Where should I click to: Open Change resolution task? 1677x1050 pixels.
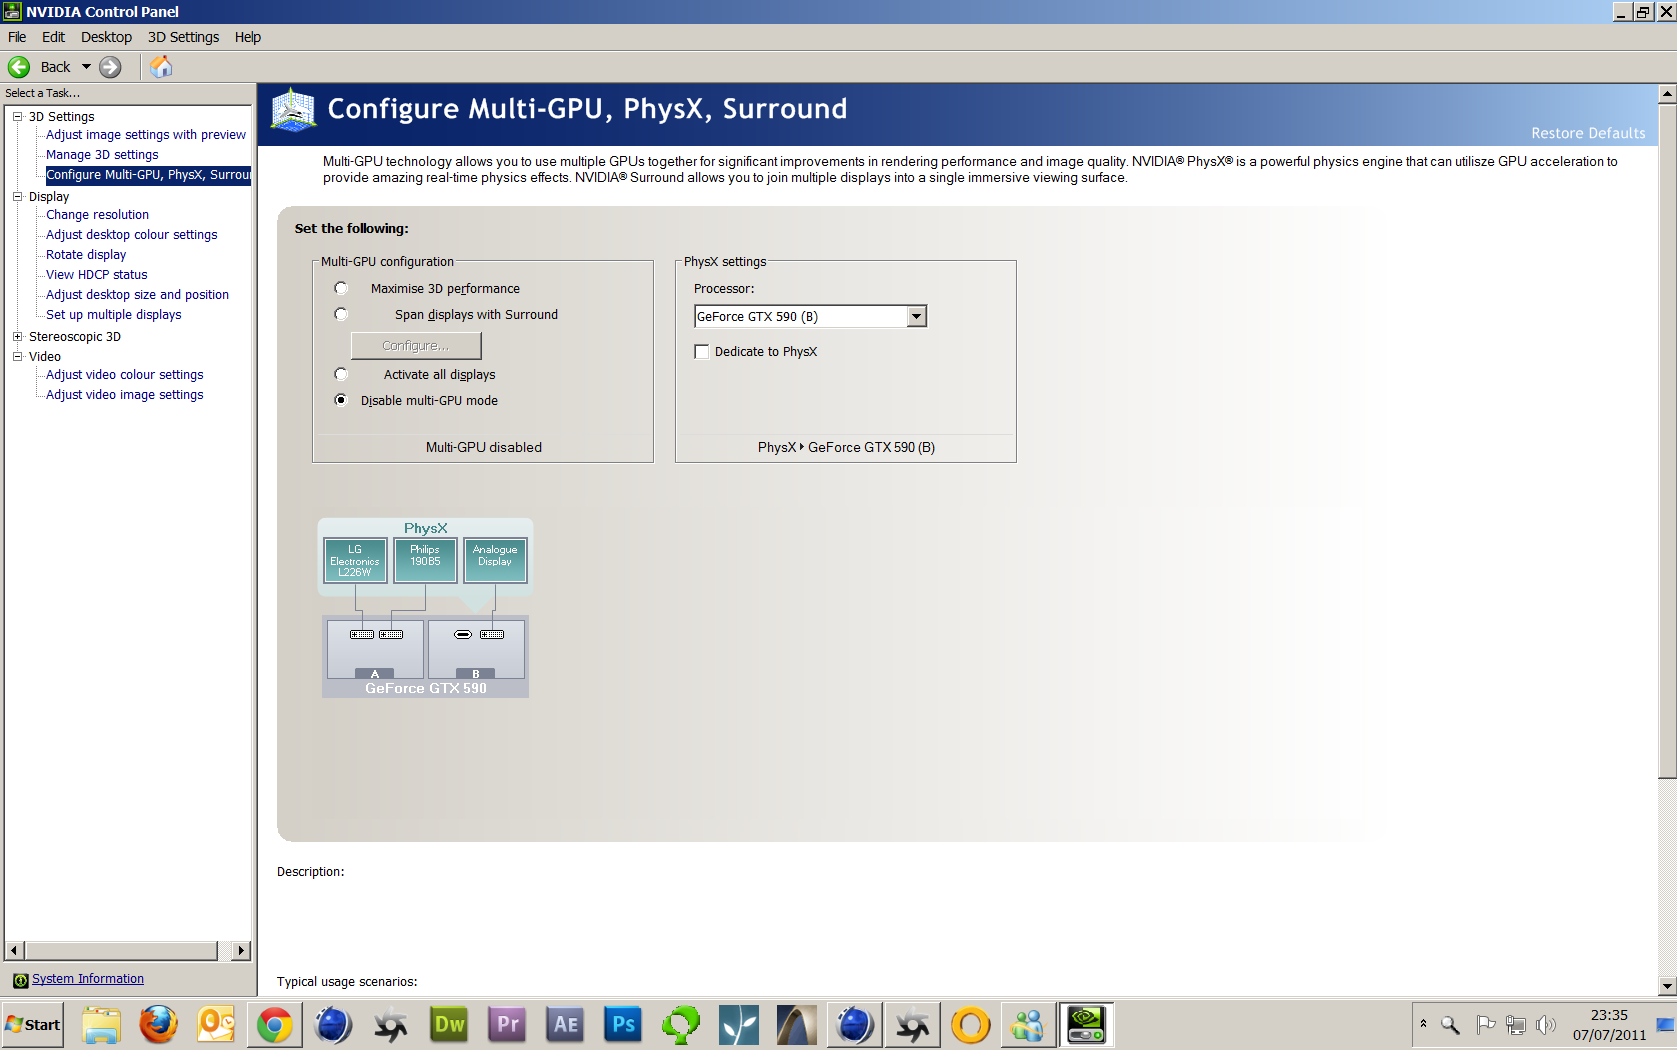[x=97, y=215]
